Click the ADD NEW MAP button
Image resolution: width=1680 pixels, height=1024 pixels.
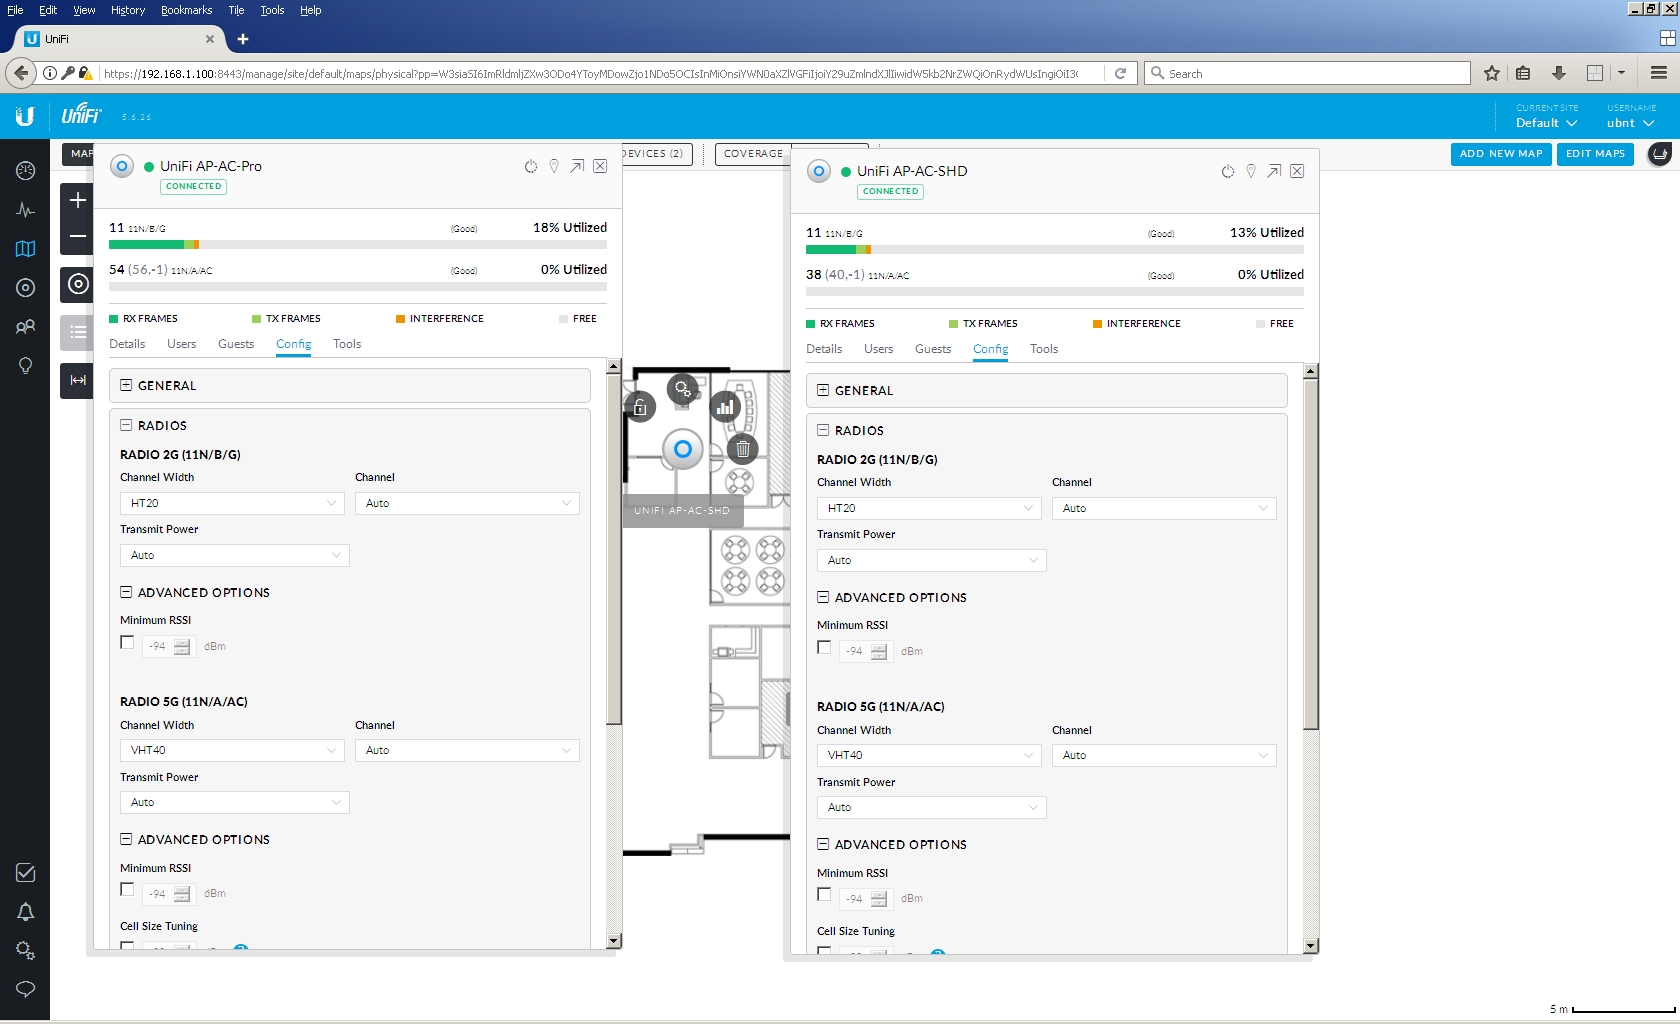click(x=1500, y=154)
